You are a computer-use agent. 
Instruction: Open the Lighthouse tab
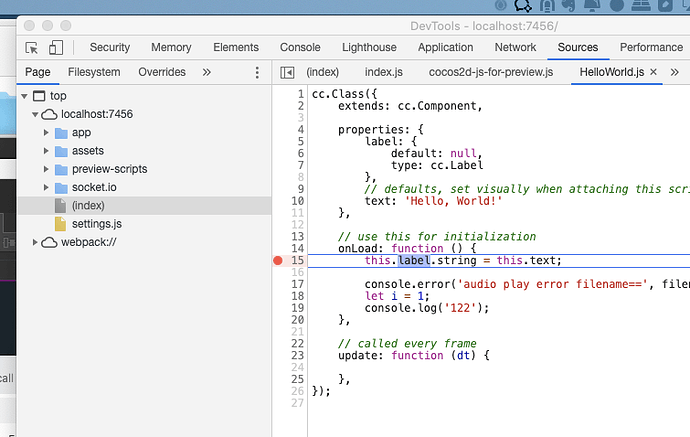click(x=369, y=48)
